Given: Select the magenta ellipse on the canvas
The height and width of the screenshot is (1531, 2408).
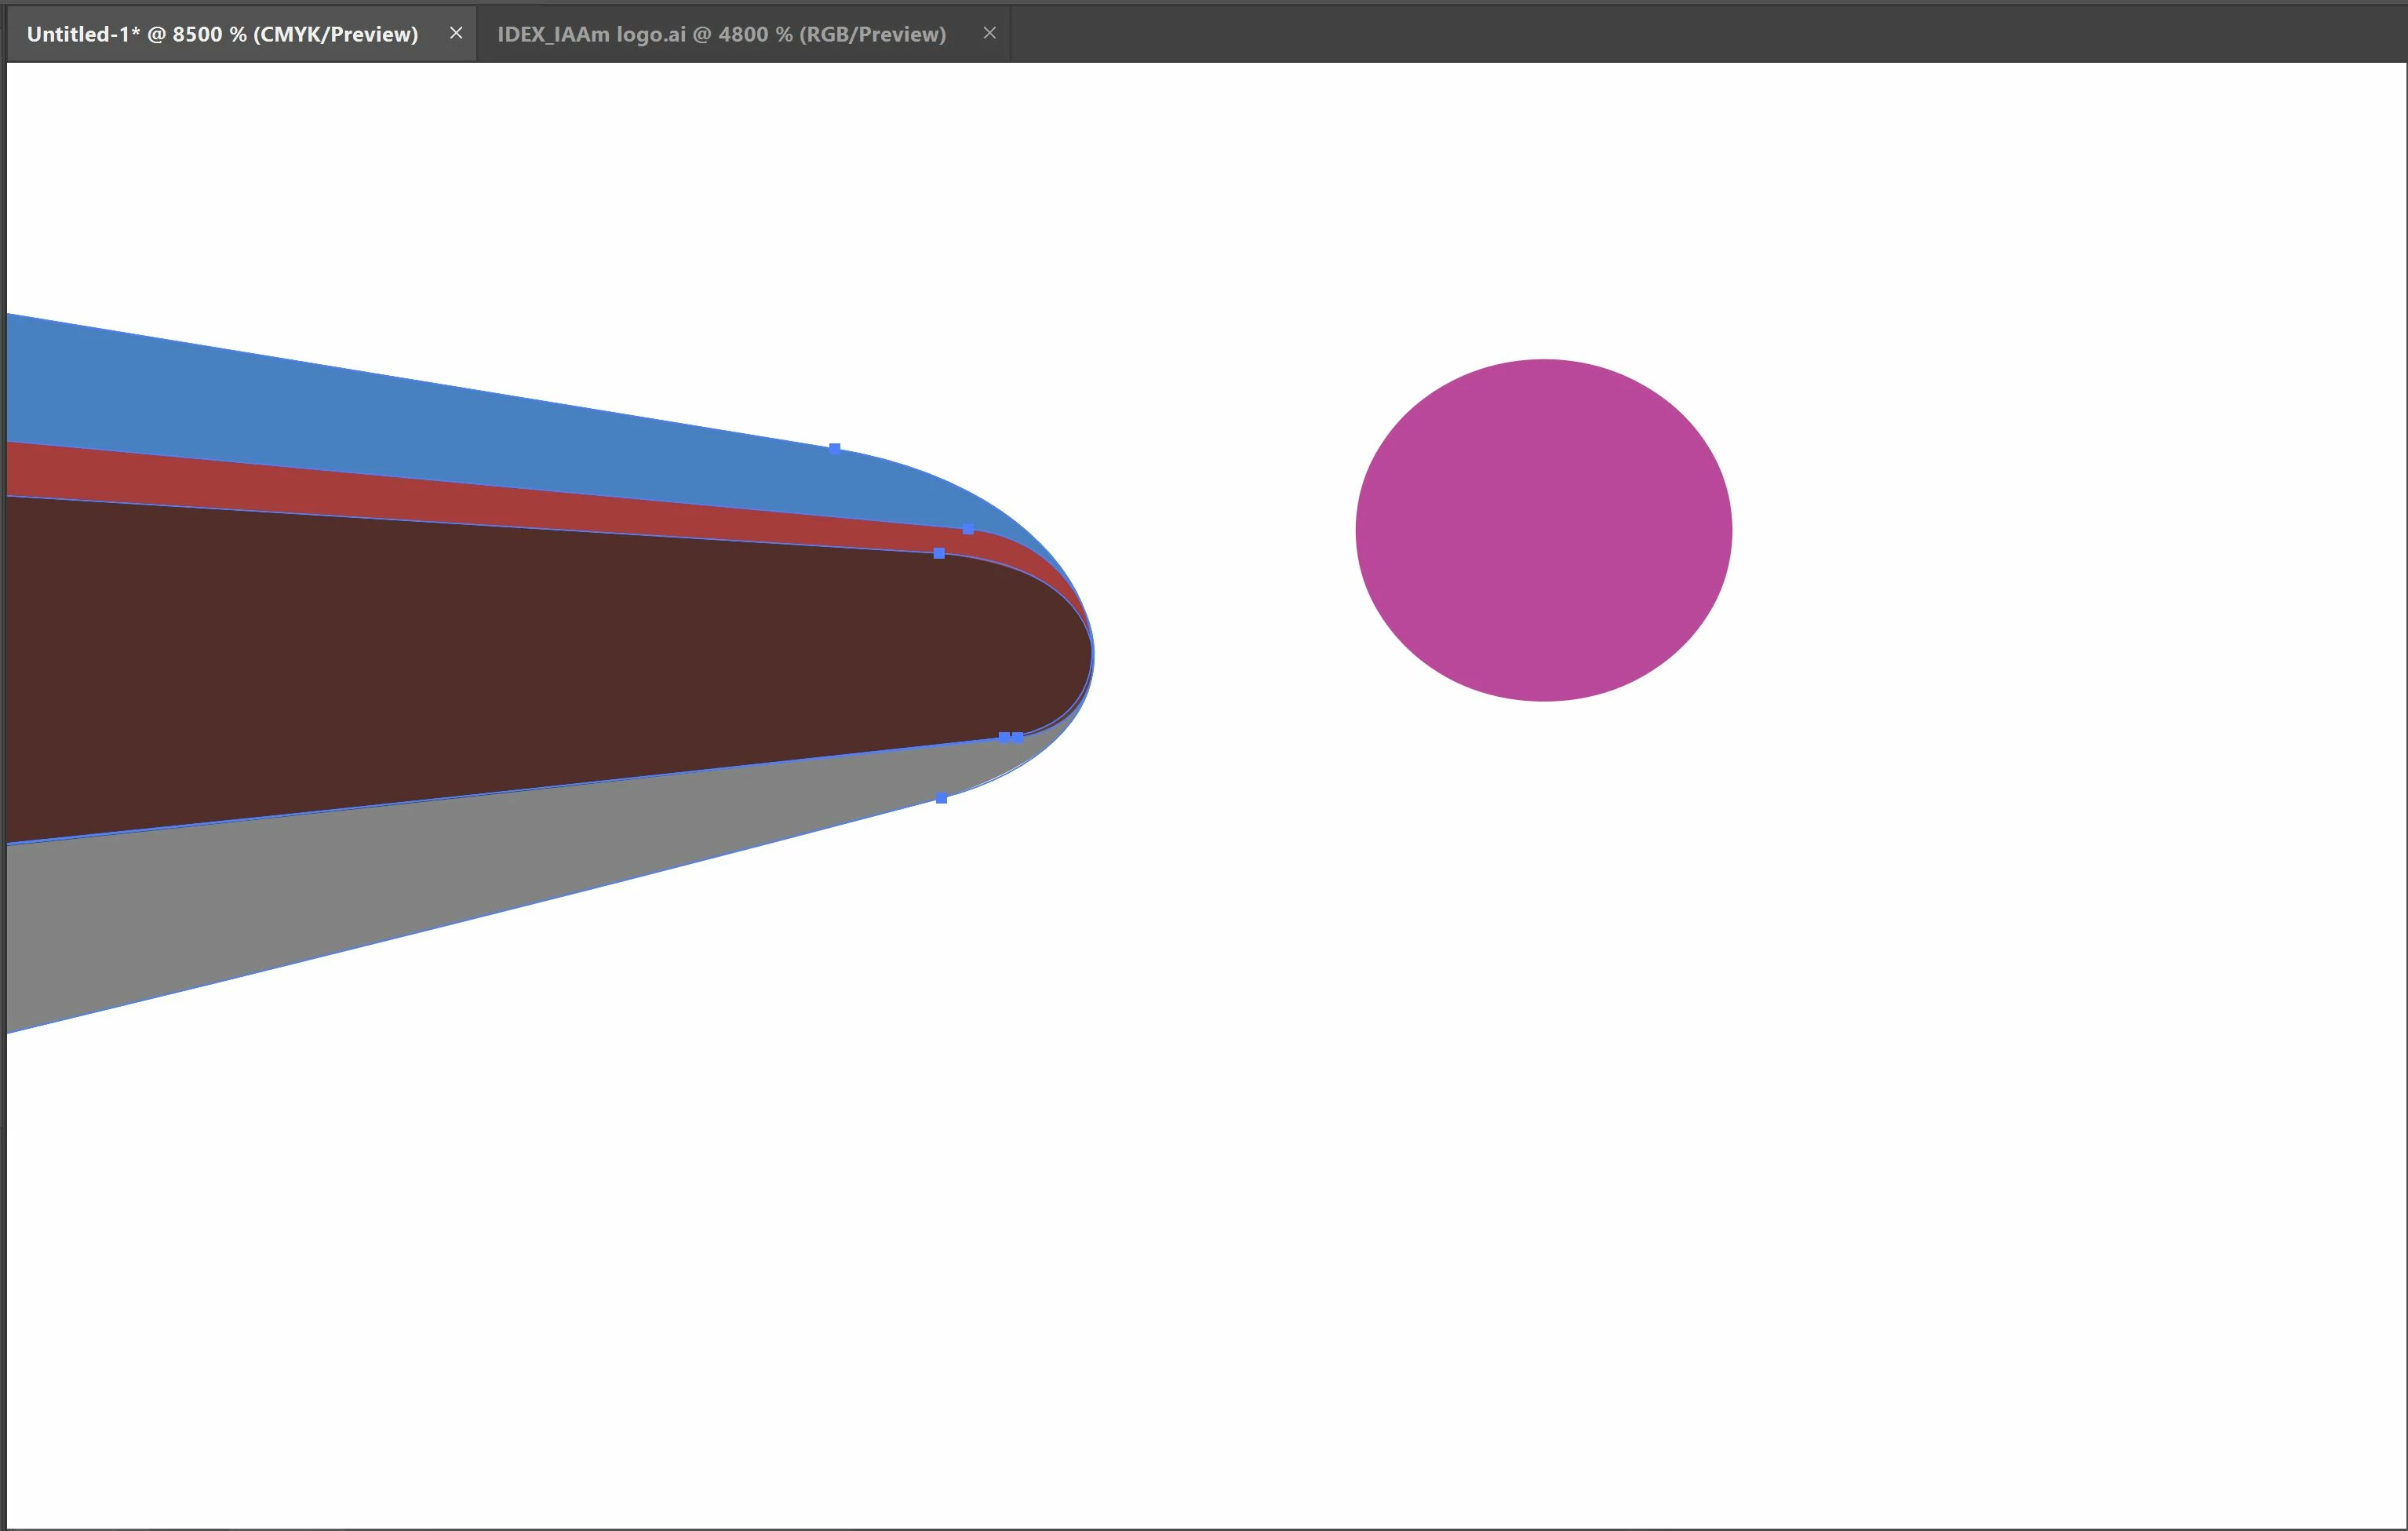Looking at the screenshot, I should [x=1543, y=530].
